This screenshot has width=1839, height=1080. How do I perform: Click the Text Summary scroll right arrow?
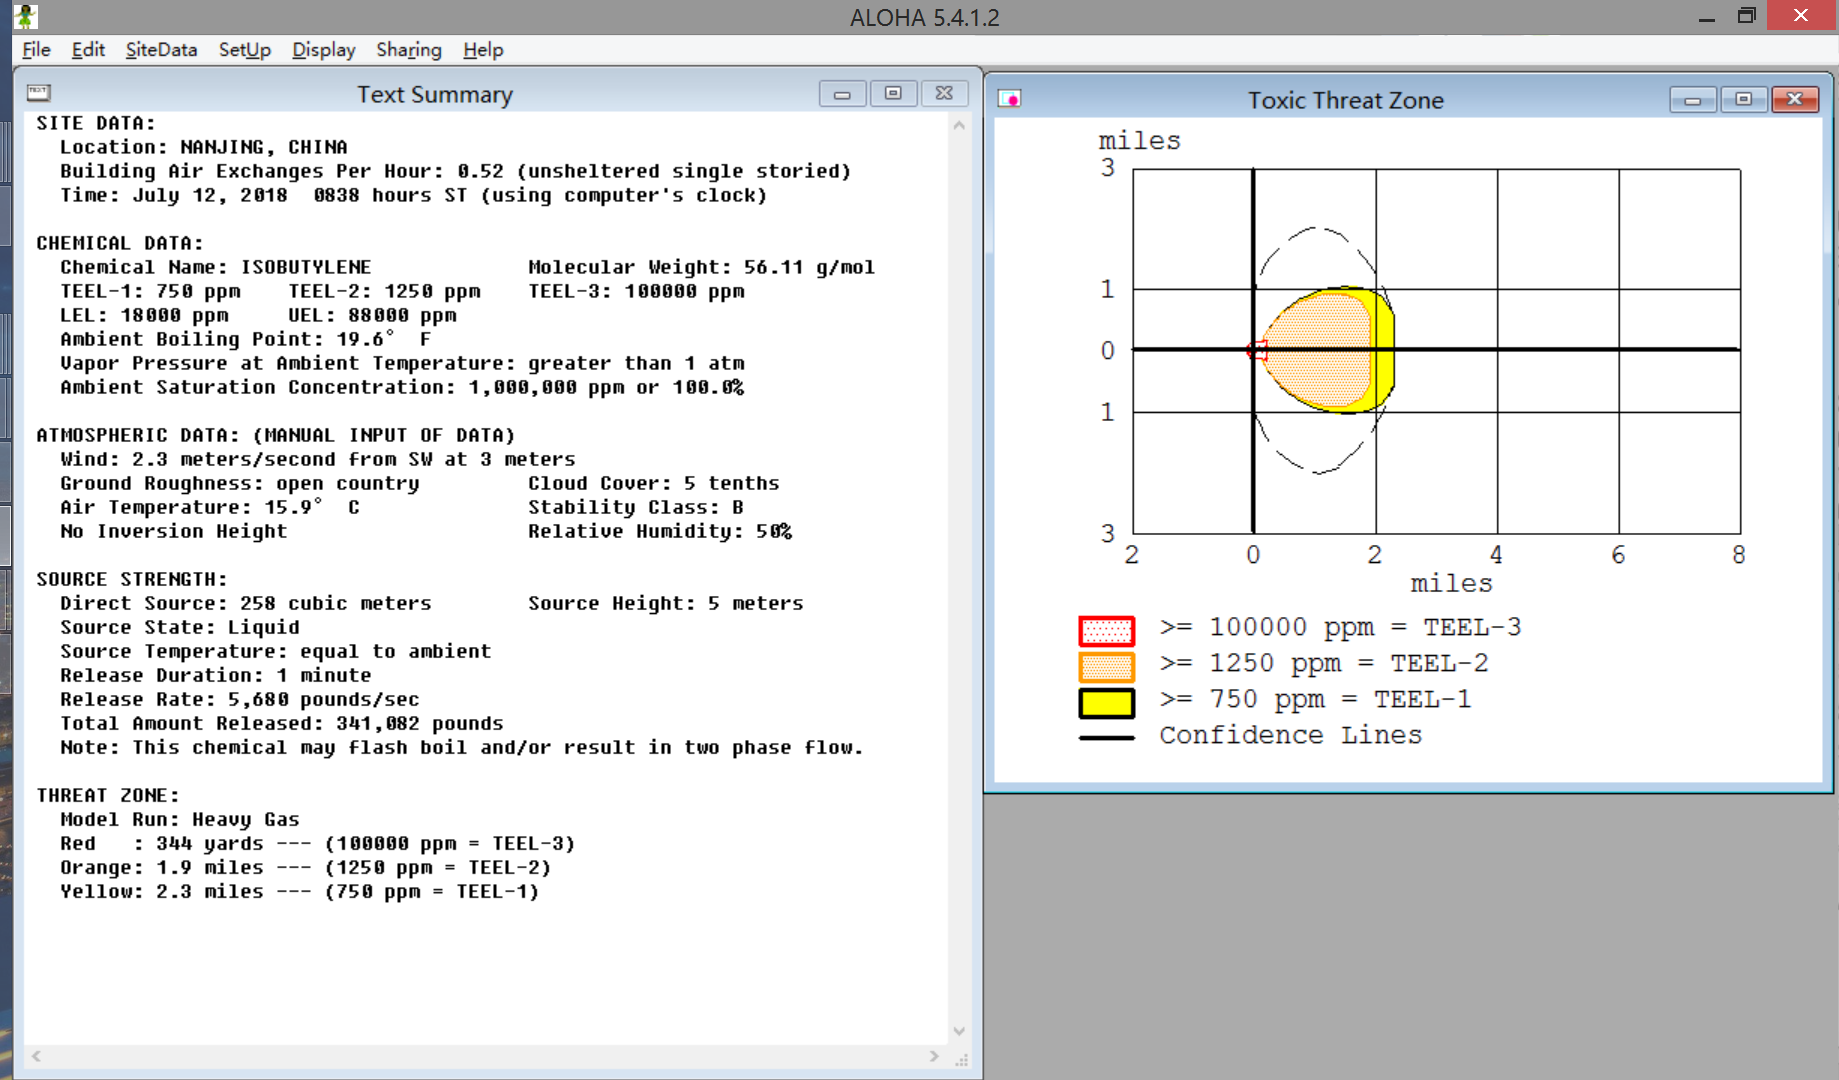tap(934, 1056)
